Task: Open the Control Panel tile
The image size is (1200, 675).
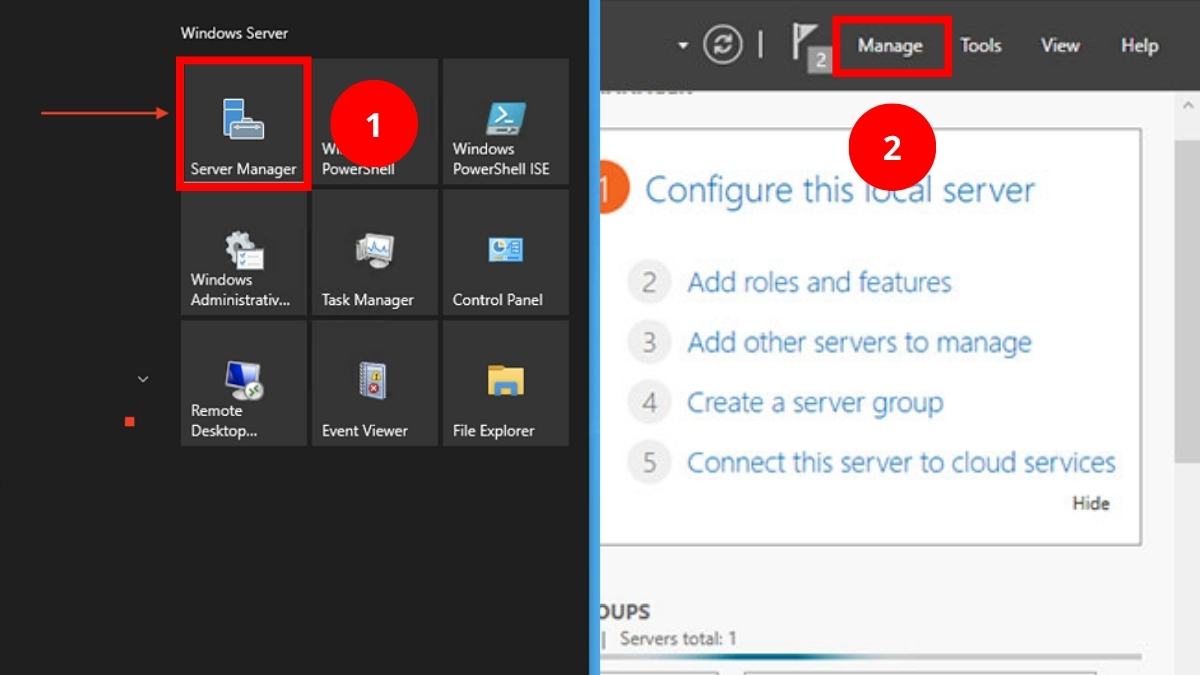Action: click(506, 253)
